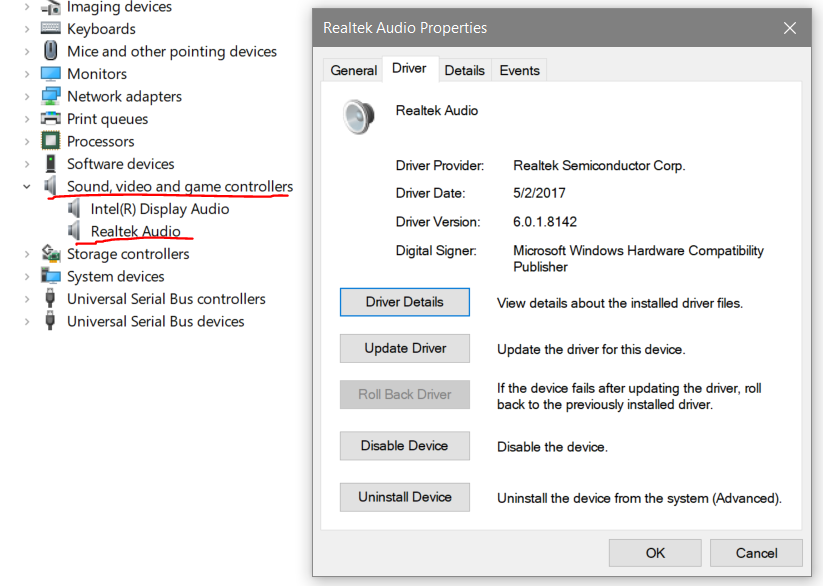The width and height of the screenshot is (823, 586).
Task: Click the Processors chip icon
Action: pyautogui.click(x=50, y=141)
